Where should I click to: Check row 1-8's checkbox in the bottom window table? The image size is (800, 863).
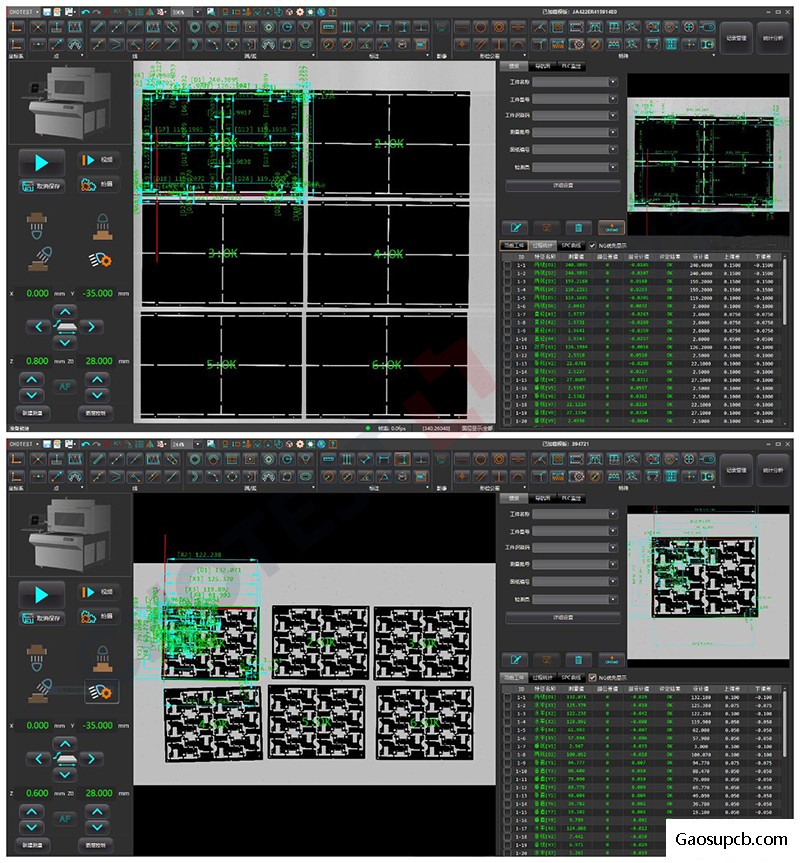[507, 755]
